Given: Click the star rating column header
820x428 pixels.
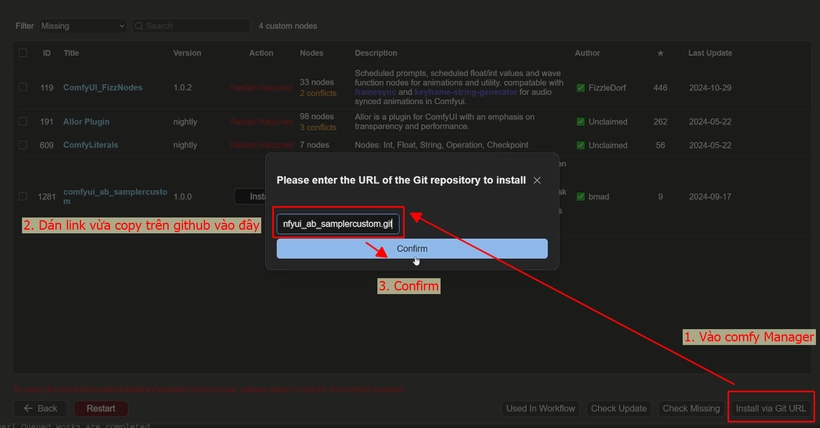Looking at the screenshot, I should [x=660, y=53].
